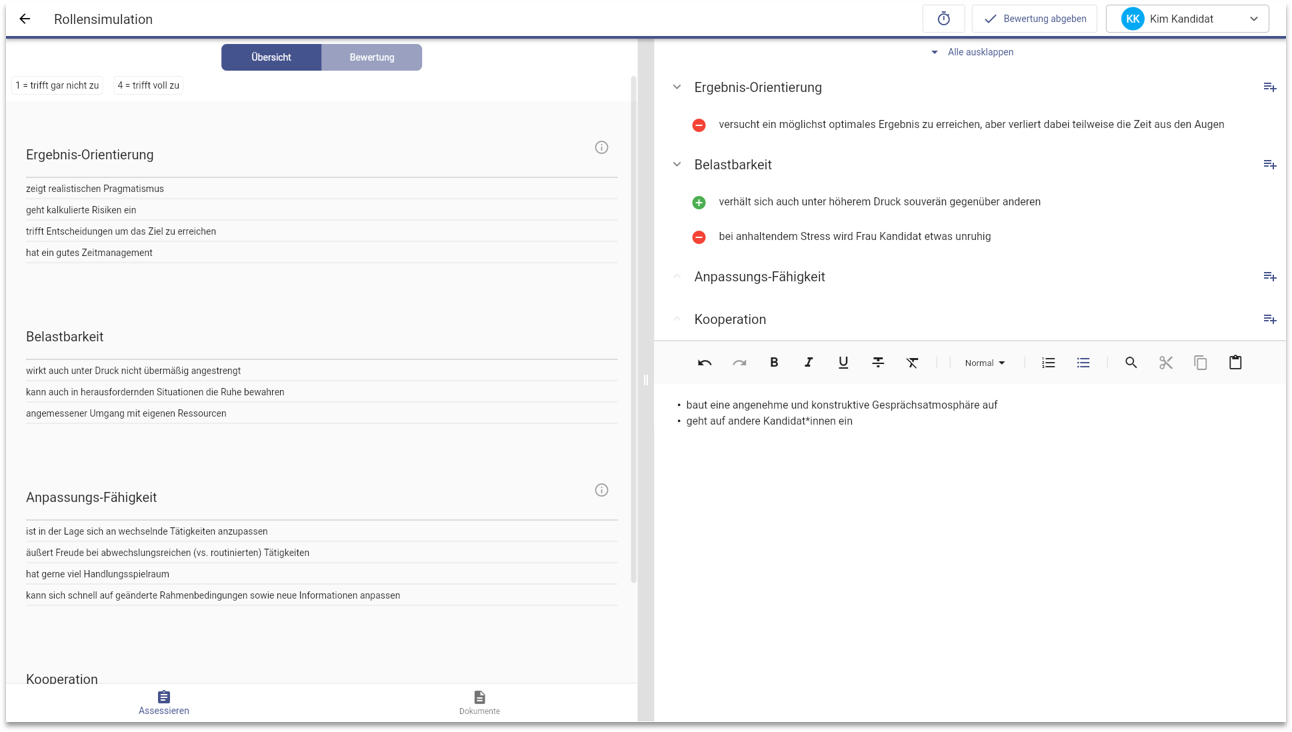Image resolution: width=1292 pixels, height=732 pixels.
Task: Open info for Ergebnis-Orientierung on left
Action: pyautogui.click(x=601, y=147)
